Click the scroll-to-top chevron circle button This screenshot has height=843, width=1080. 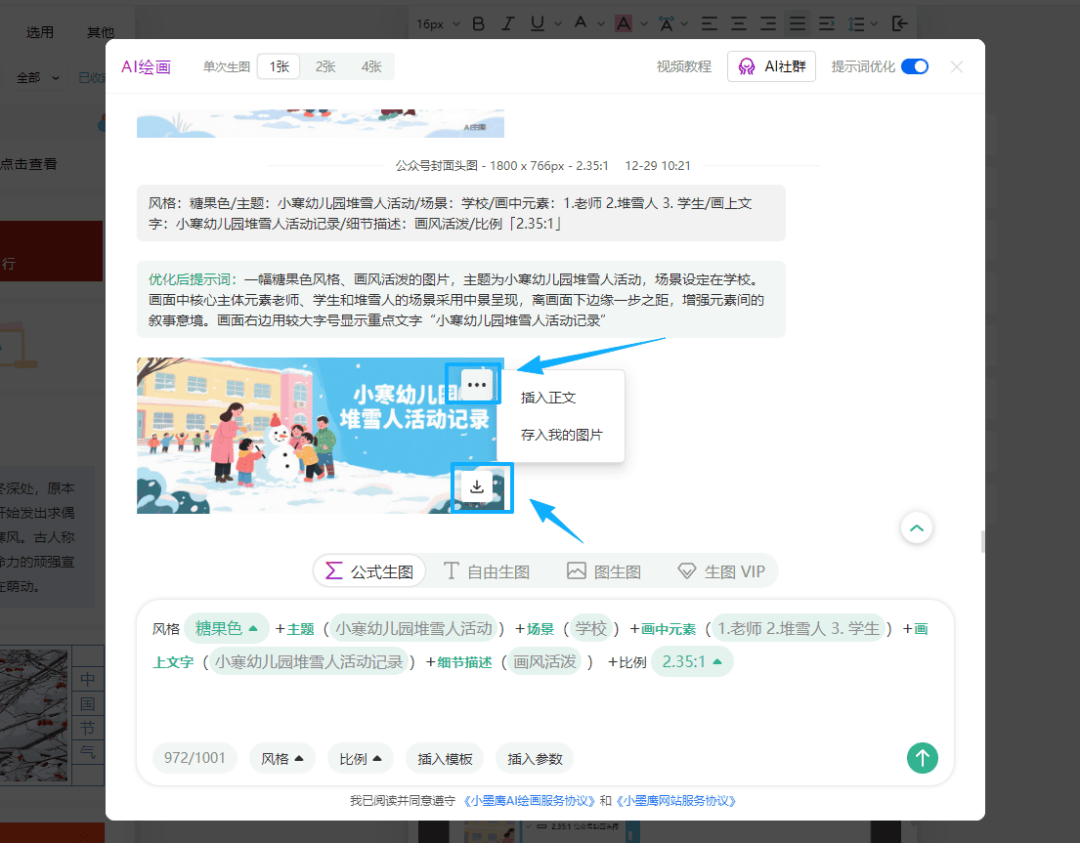click(x=916, y=527)
